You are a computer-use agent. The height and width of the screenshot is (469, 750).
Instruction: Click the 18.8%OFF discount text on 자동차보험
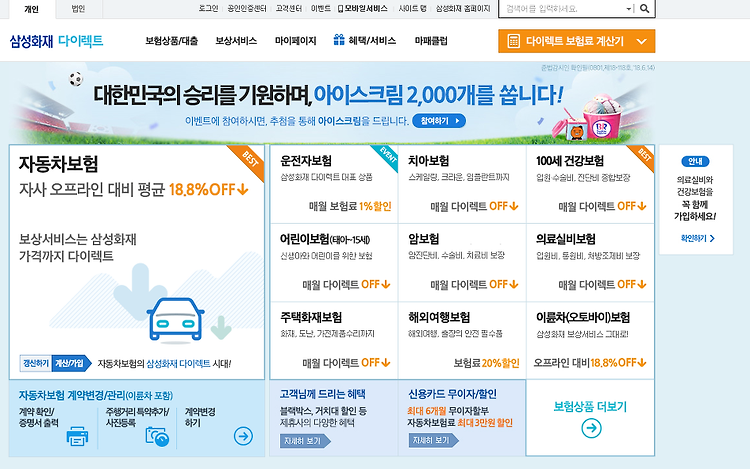coord(209,190)
